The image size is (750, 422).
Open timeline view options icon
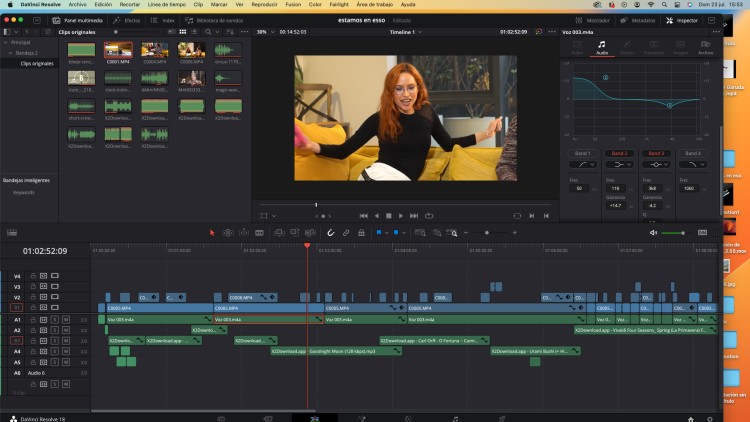[x=12, y=233]
